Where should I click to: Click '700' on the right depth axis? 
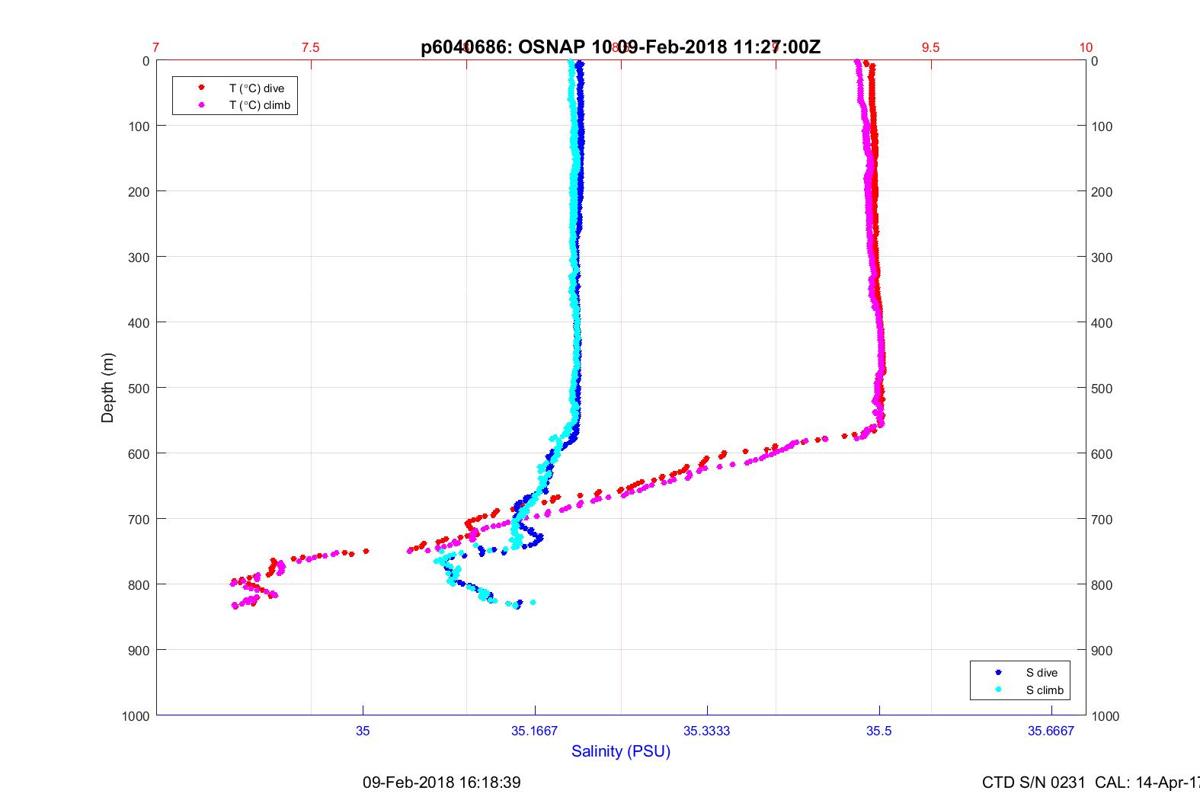pyautogui.click(x=1102, y=519)
